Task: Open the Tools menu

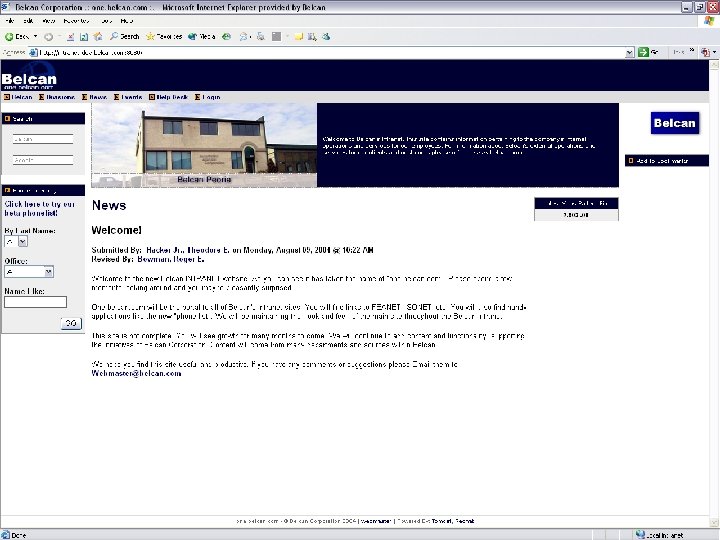Action: point(106,21)
